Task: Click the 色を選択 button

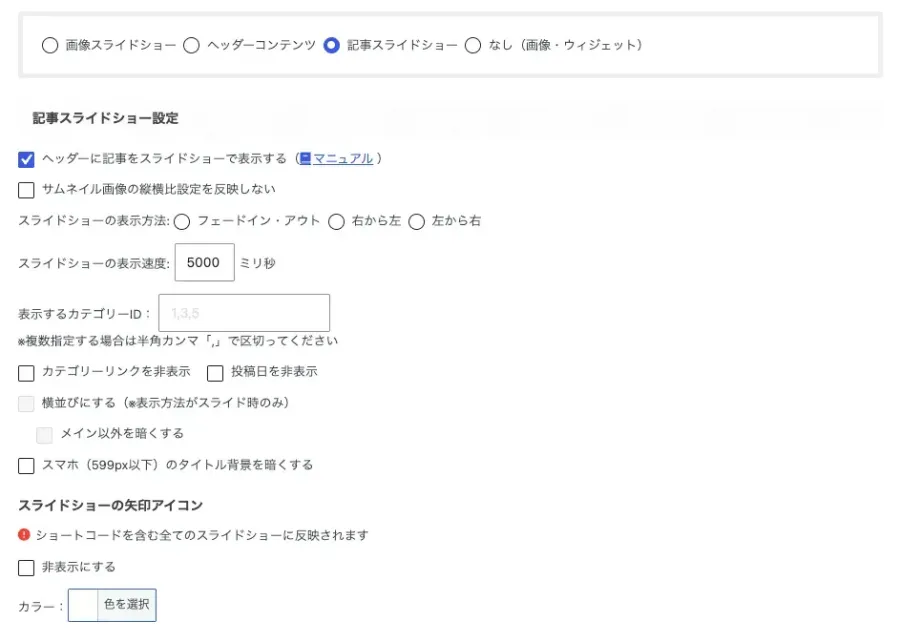Action: click(x=126, y=604)
